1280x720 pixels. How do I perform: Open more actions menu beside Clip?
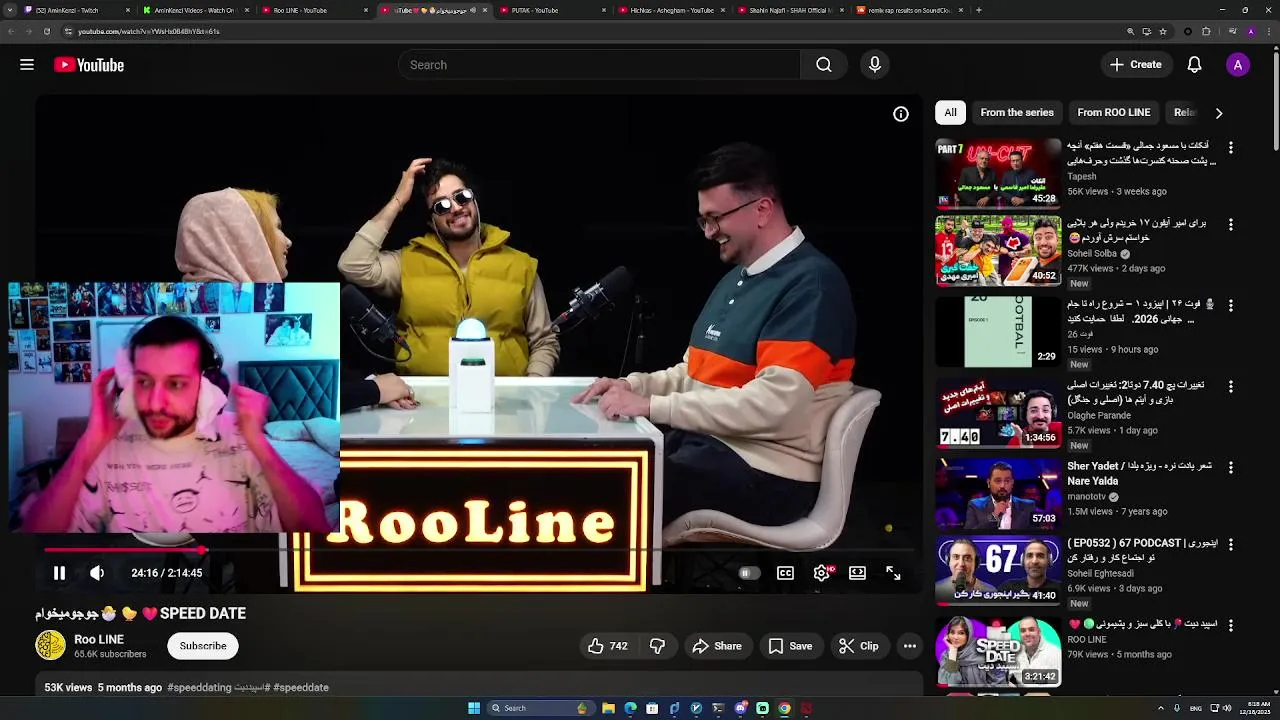point(910,646)
